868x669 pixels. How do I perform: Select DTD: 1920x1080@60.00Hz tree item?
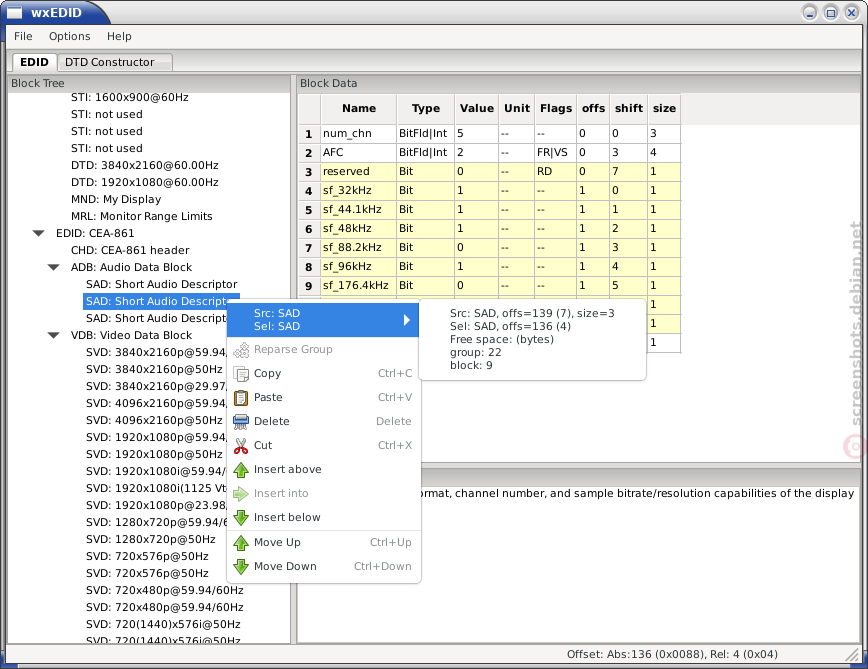click(144, 183)
